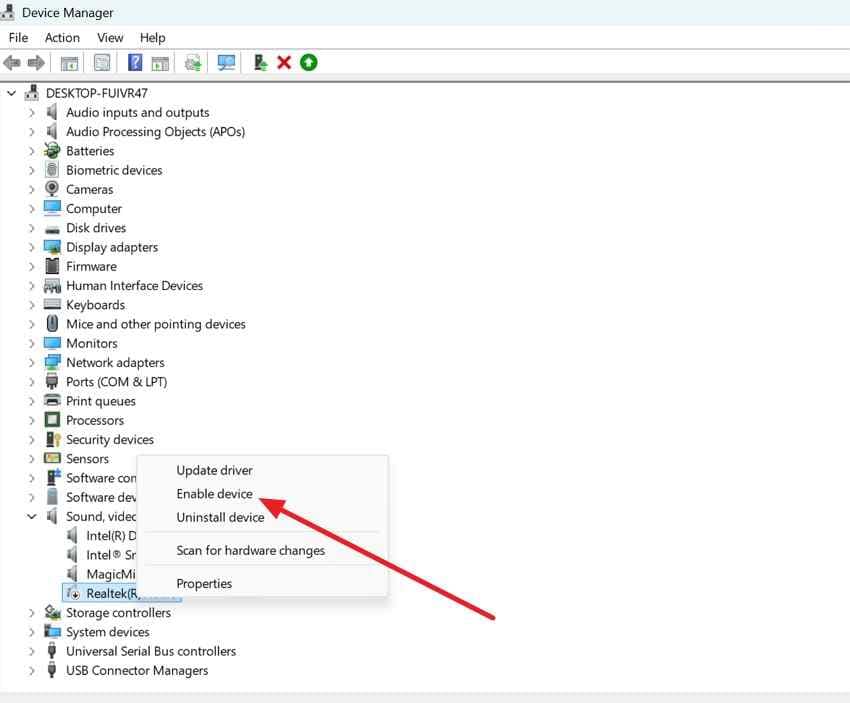Expand the Computer category chevron
850x703 pixels.
[x=31, y=209]
